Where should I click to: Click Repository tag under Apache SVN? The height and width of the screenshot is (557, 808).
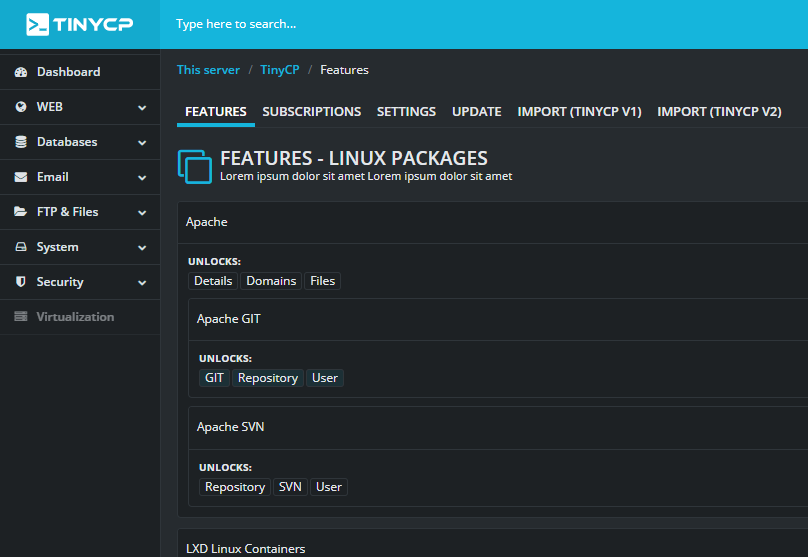[x=235, y=487]
